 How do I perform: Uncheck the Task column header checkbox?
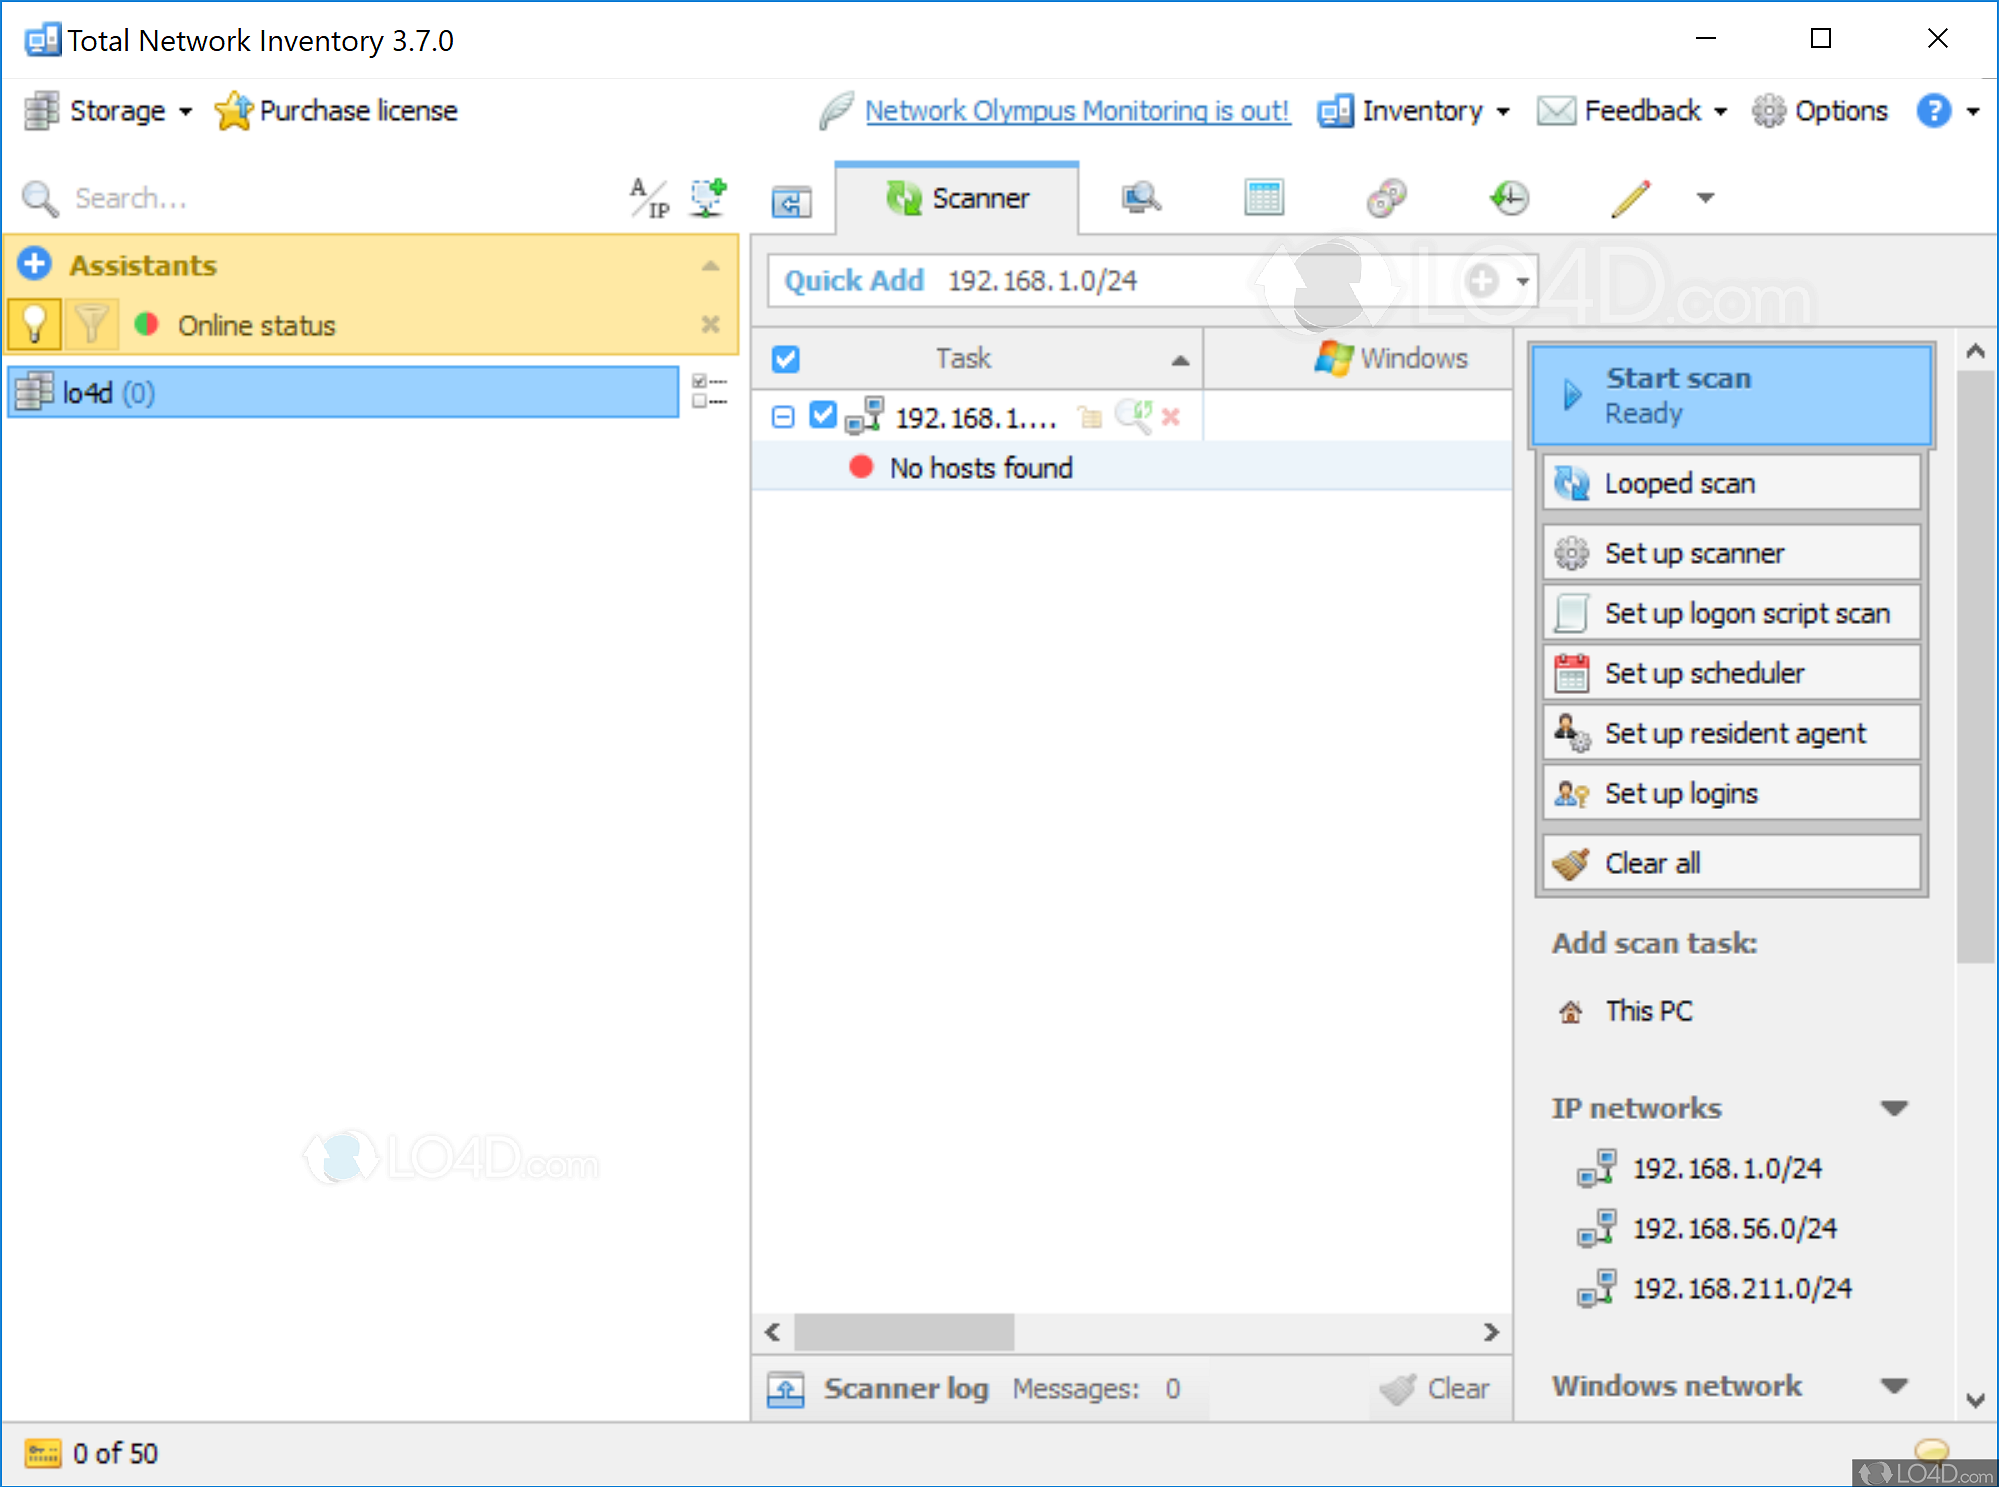pyautogui.click(x=786, y=359)
